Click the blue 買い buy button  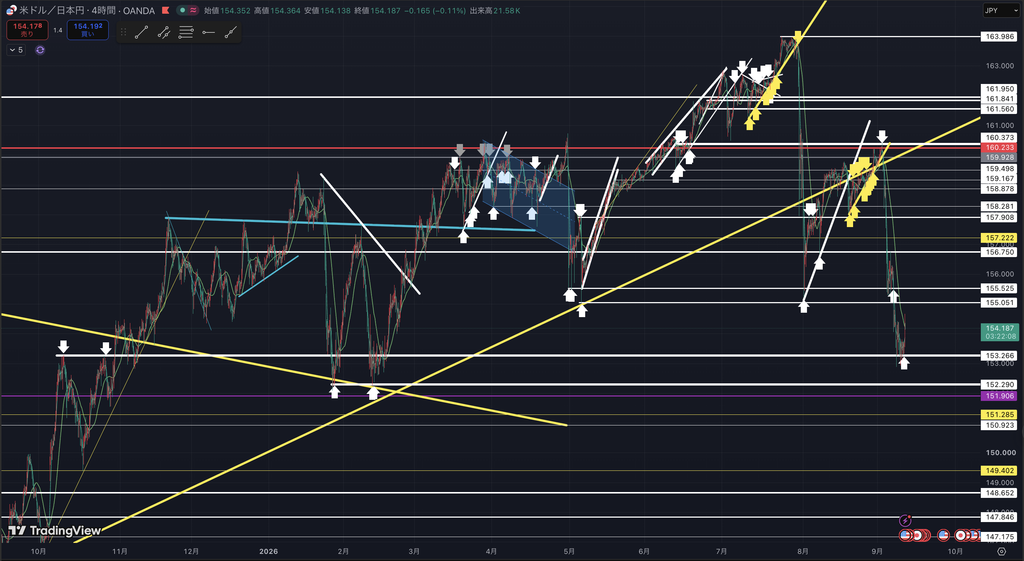(x=88, y=30)
